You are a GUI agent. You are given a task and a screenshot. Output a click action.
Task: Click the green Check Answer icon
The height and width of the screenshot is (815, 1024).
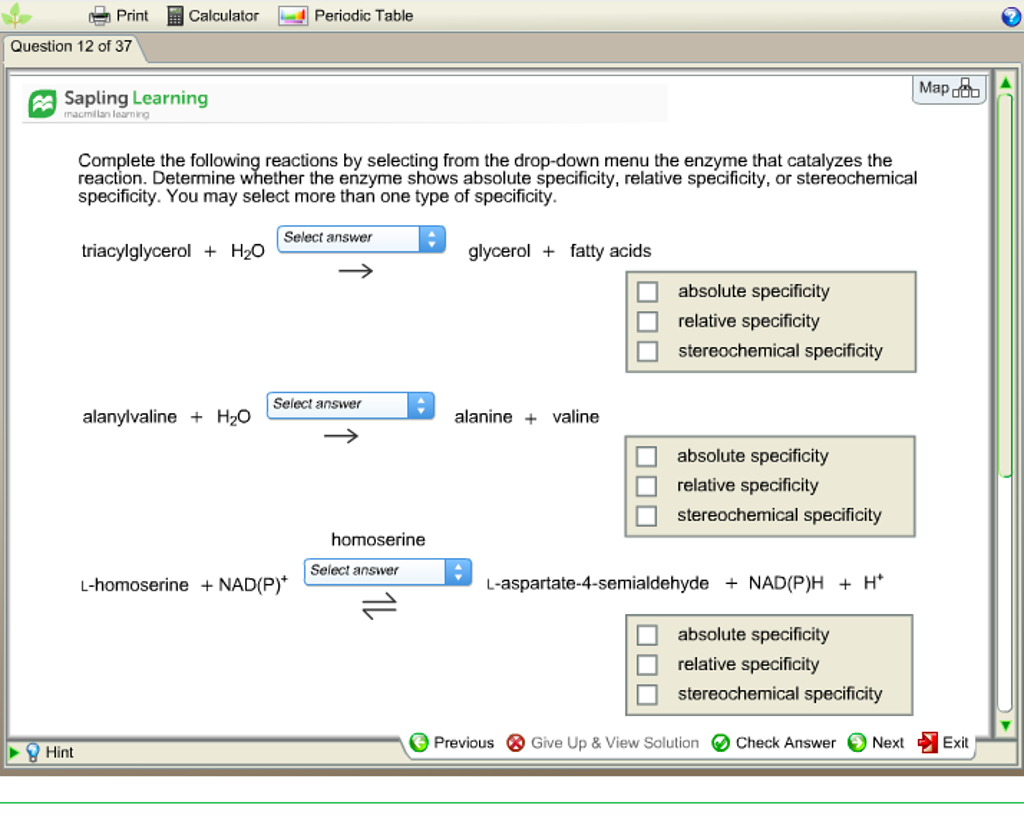722,743
